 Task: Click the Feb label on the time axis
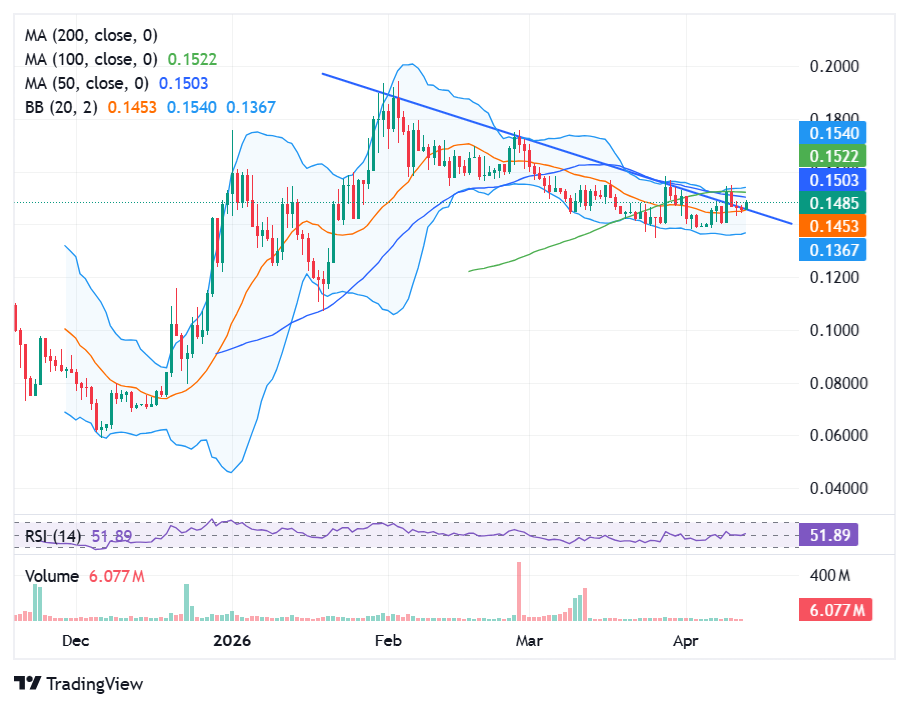(388, 641)
